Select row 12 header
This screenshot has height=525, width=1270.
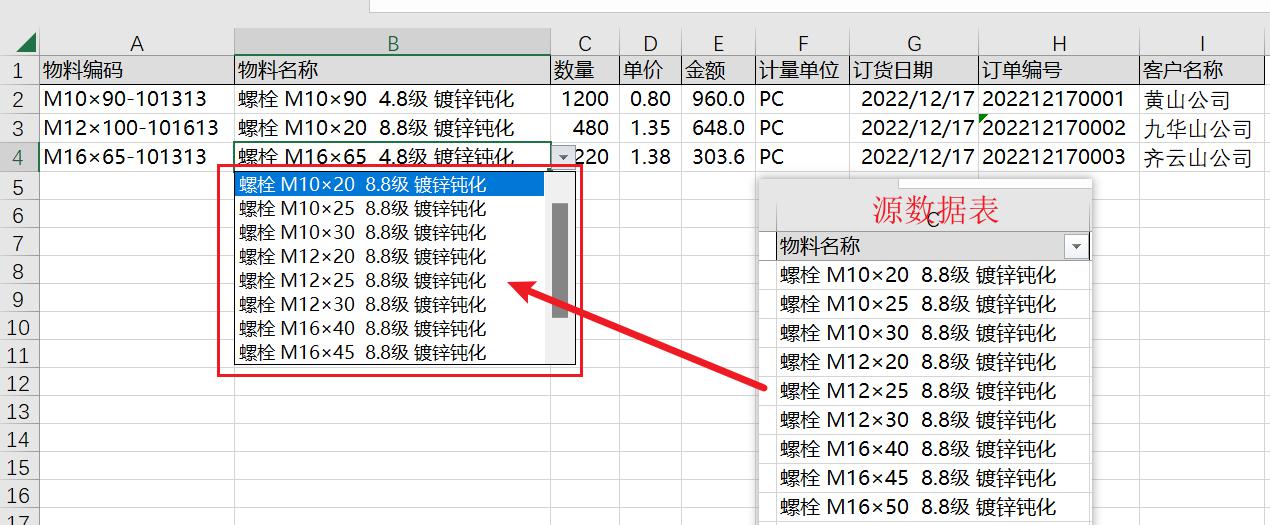pyautogui.click(x=17, y=383)
